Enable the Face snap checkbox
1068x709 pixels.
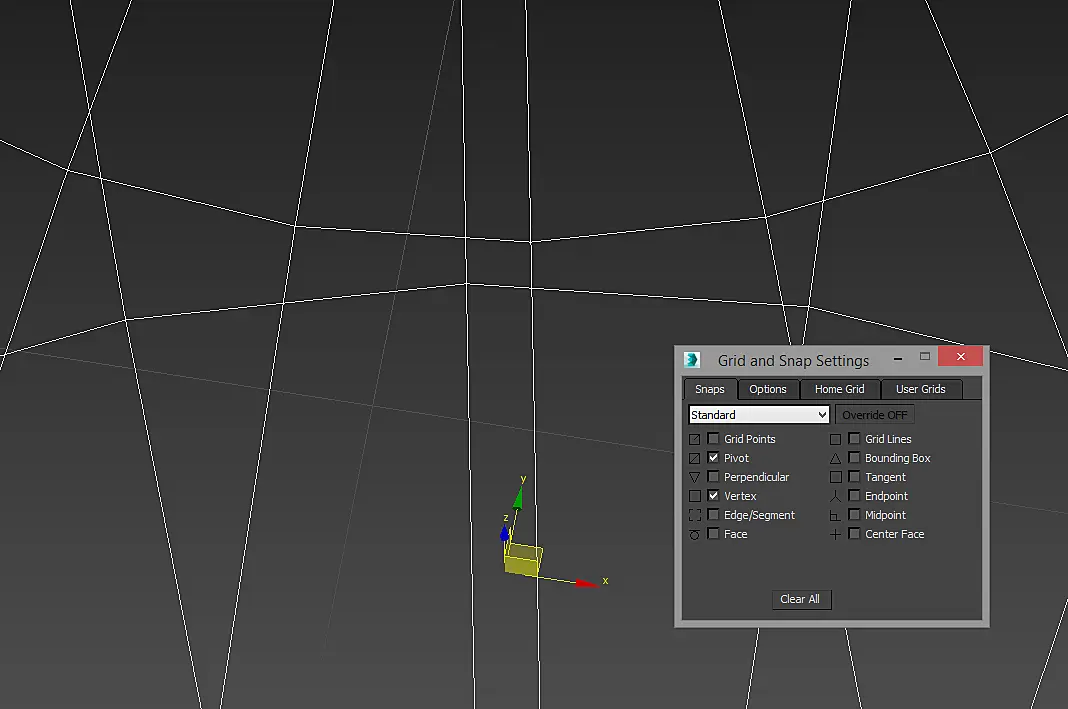coord(713,534)
